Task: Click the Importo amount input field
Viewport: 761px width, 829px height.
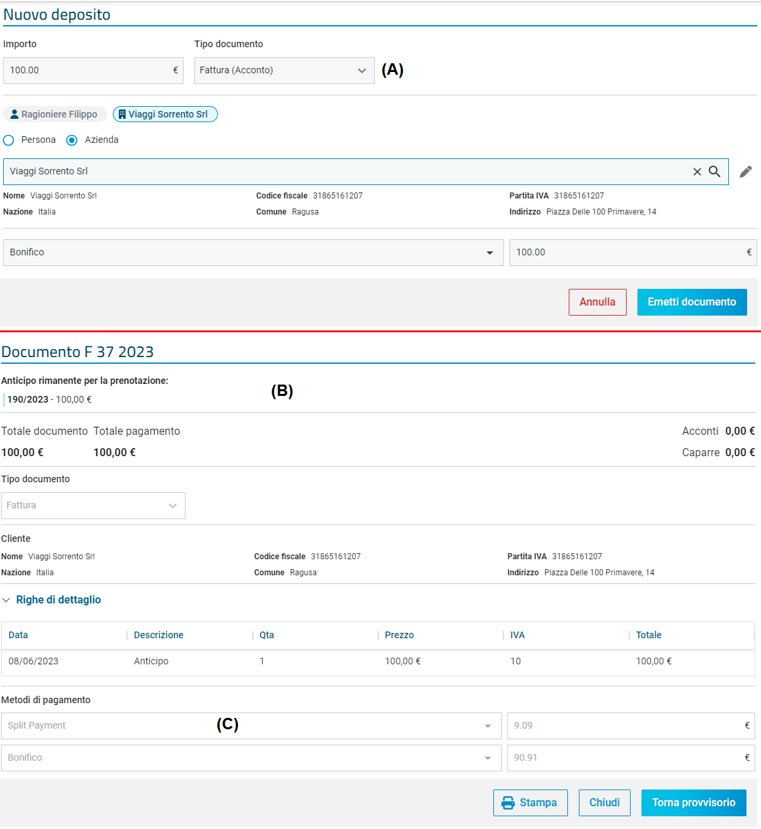Action: 88,71
